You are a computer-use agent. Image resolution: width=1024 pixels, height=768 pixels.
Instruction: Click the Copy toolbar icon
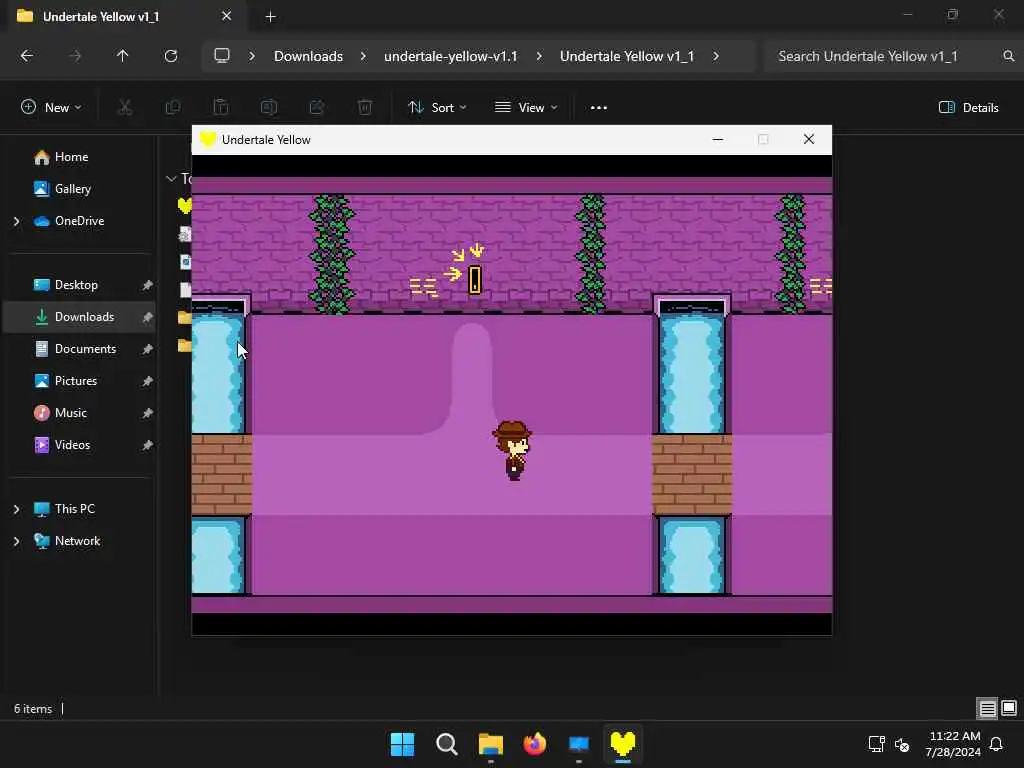point(172,107)
